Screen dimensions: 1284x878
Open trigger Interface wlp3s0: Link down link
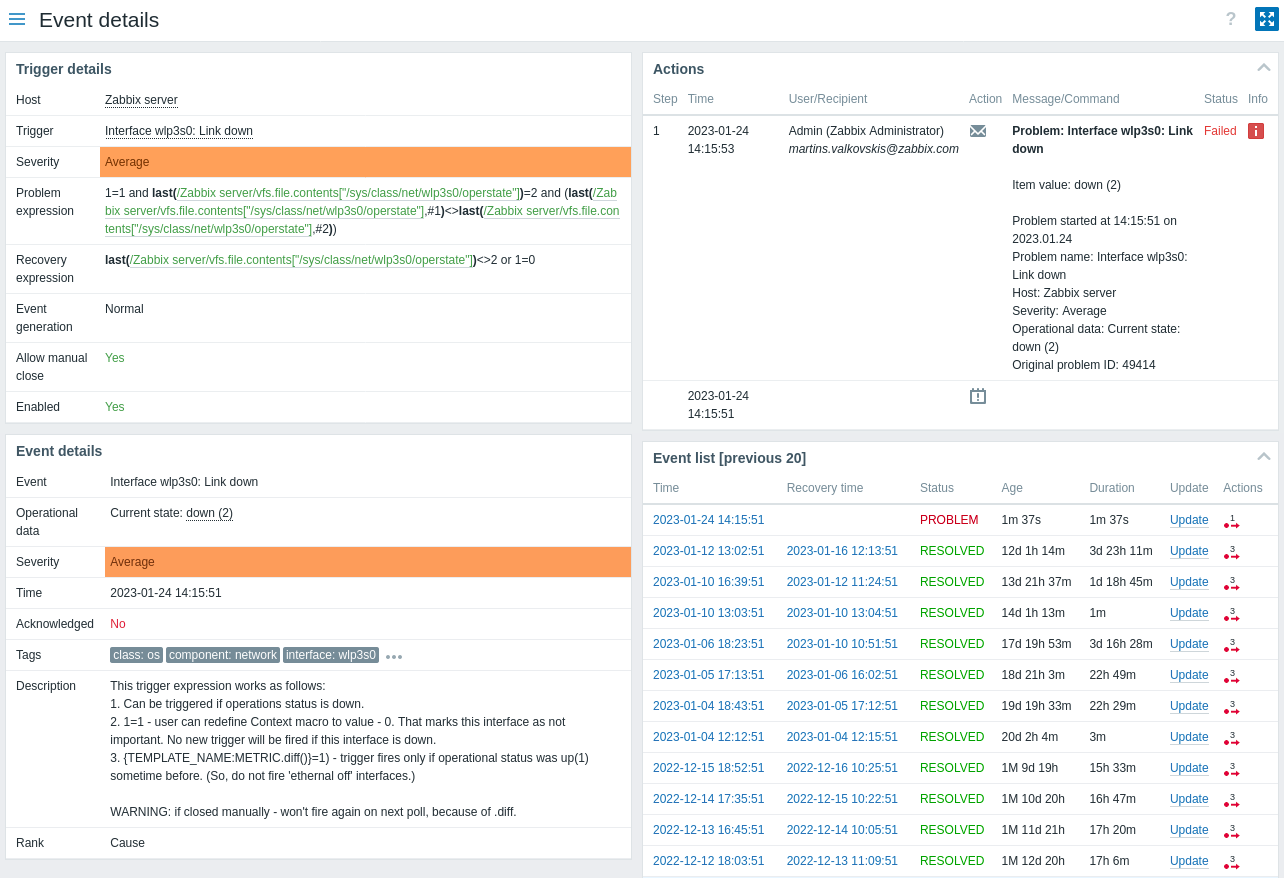[x=179, y=131]
